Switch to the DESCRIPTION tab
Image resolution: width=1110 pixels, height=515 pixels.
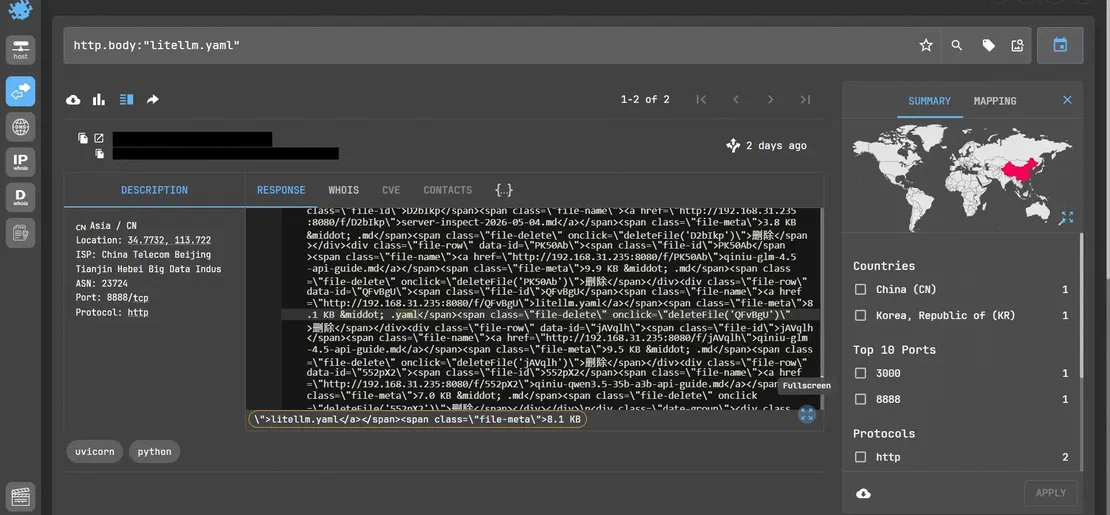[154, 190]
